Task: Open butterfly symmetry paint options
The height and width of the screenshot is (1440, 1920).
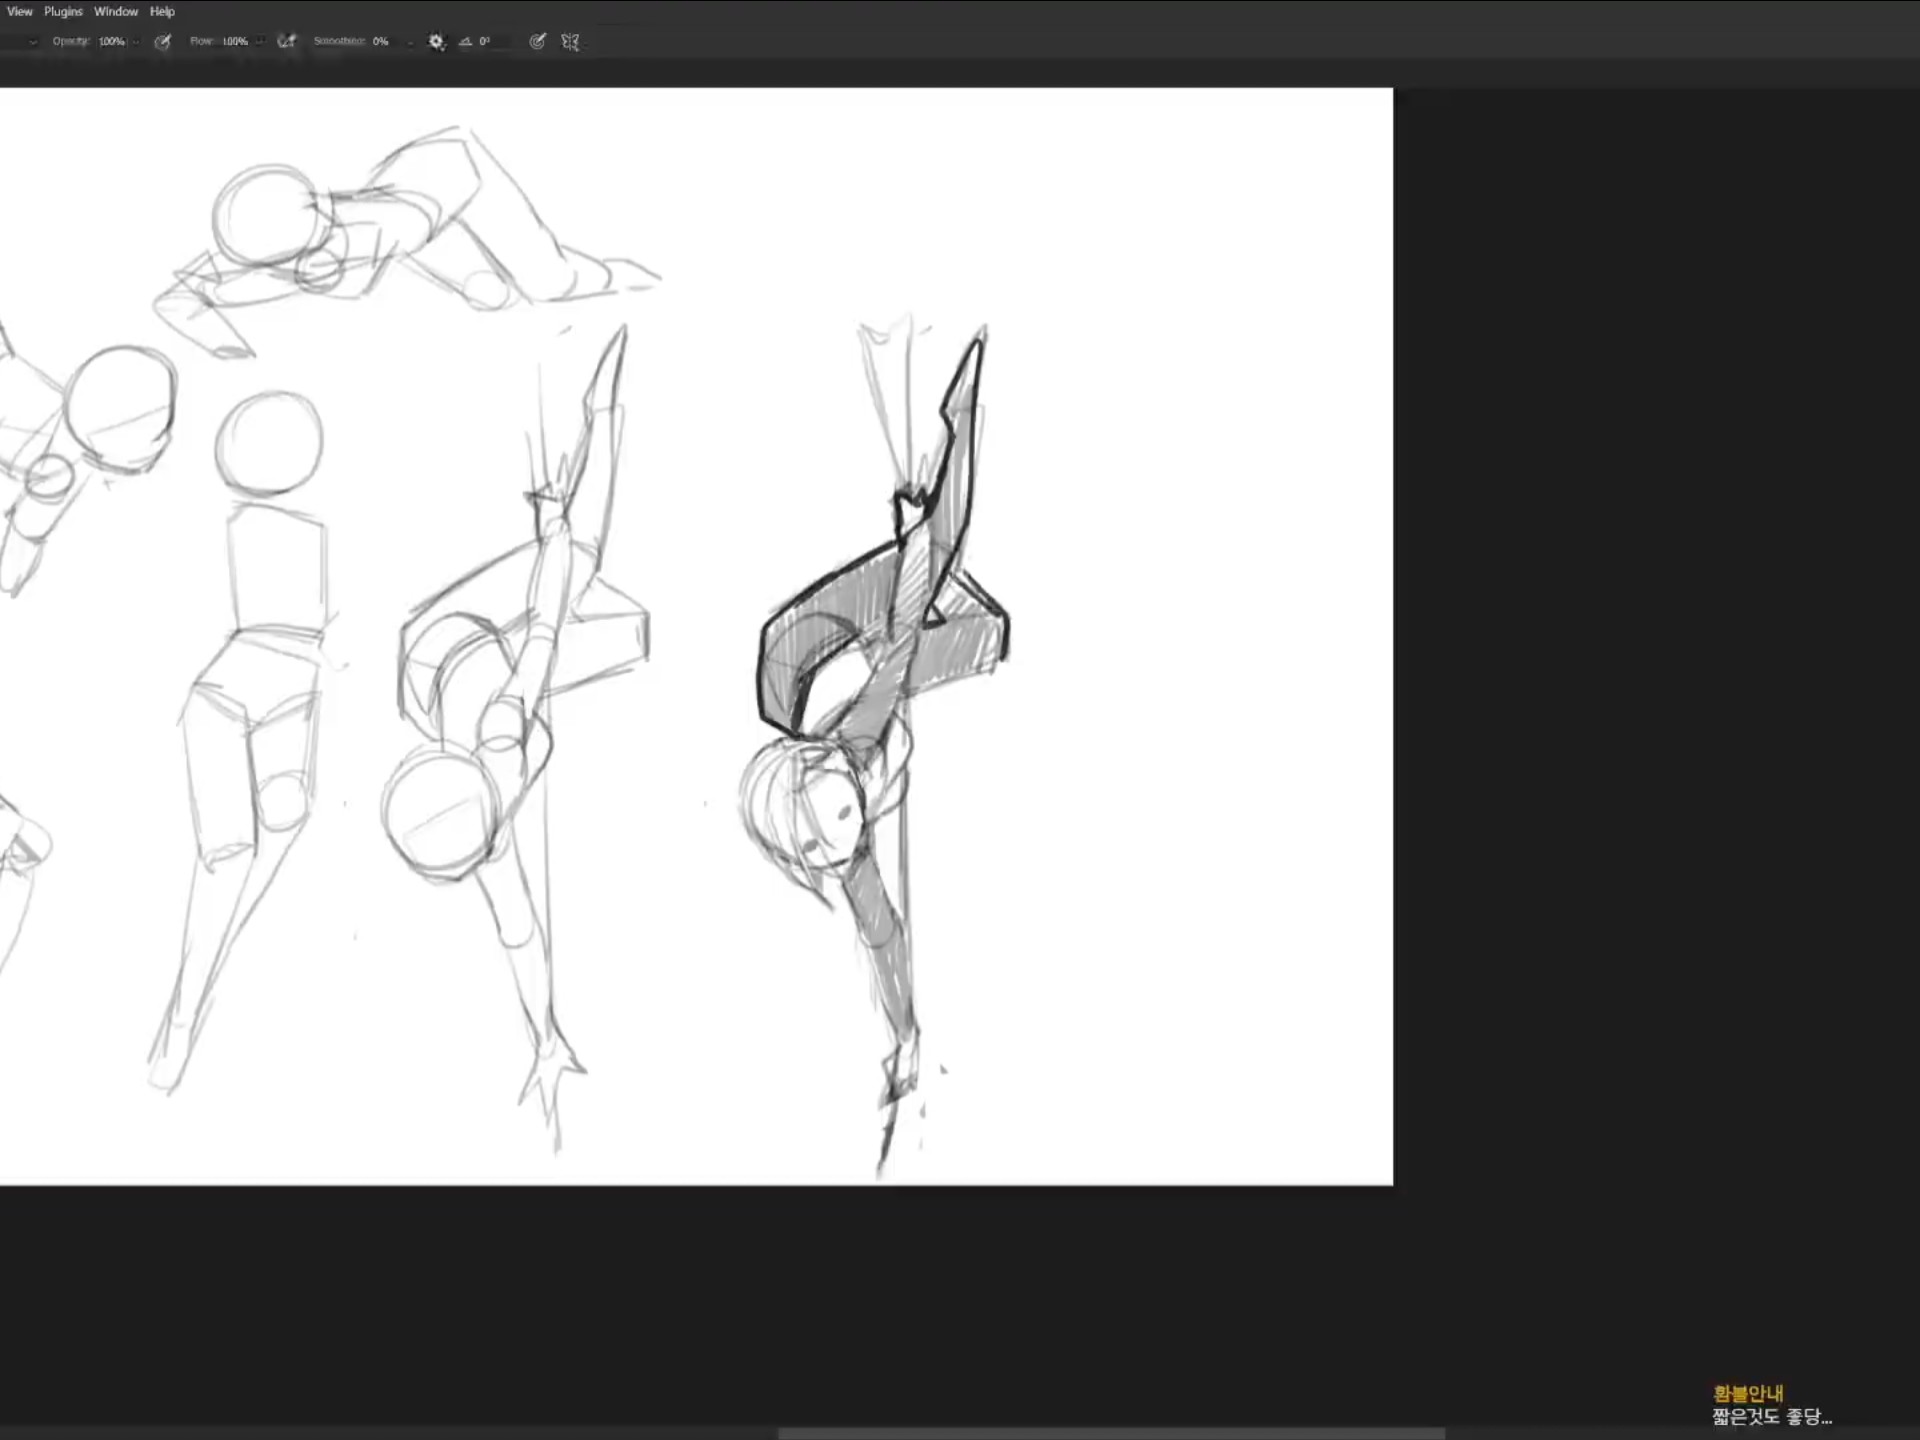Action: coord(570,42)
